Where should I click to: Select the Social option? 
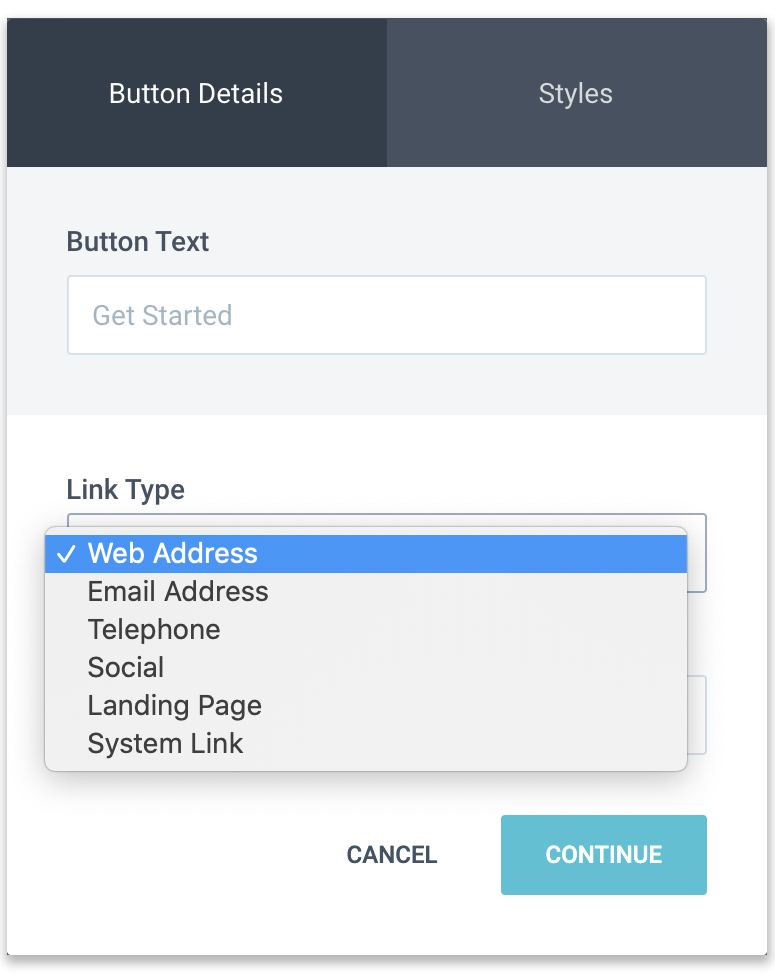126,668
